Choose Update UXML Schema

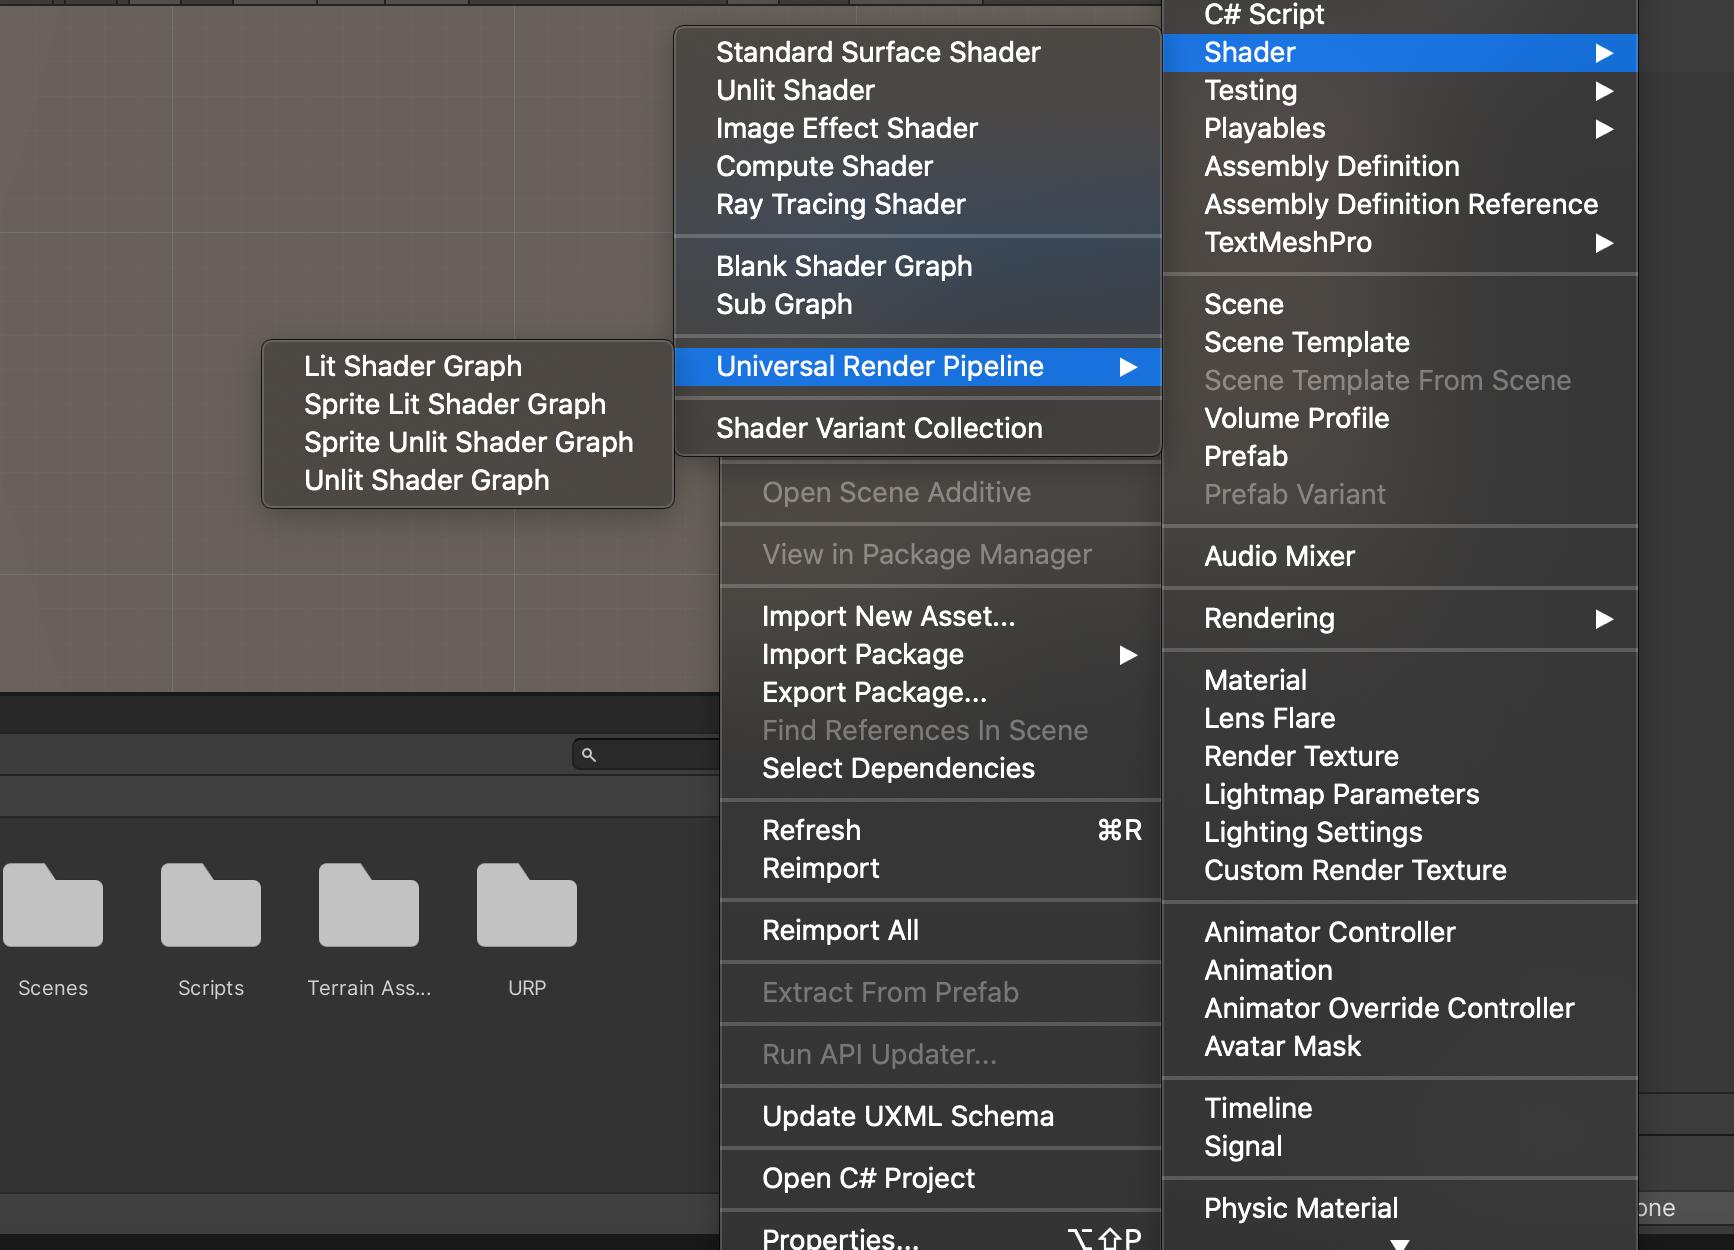click(940, 1117)
